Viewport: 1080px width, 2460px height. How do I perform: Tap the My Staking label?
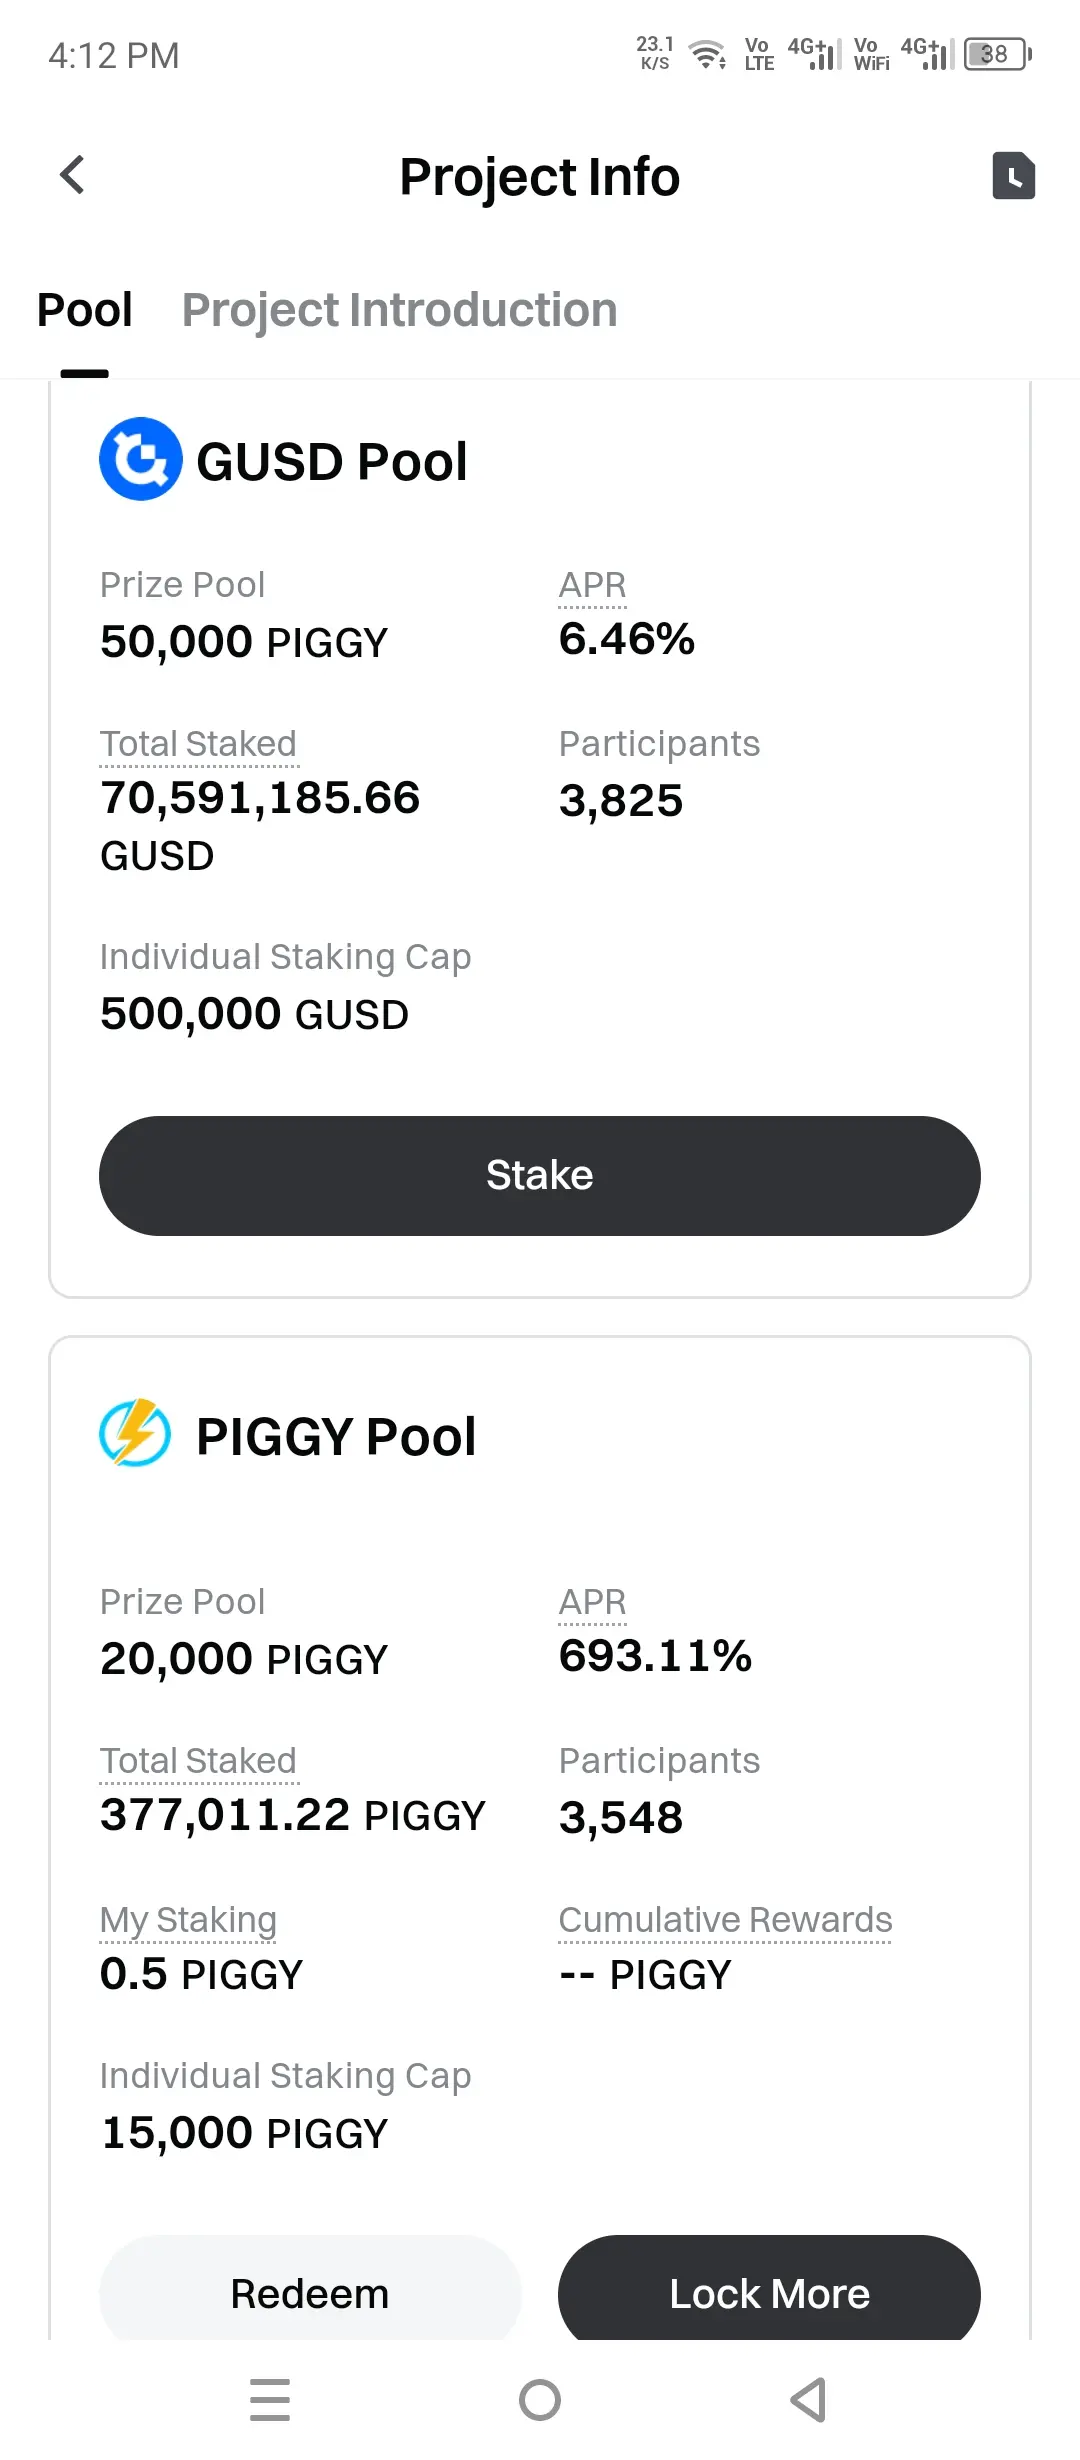pyautogui.click(x=188, y=1920)
